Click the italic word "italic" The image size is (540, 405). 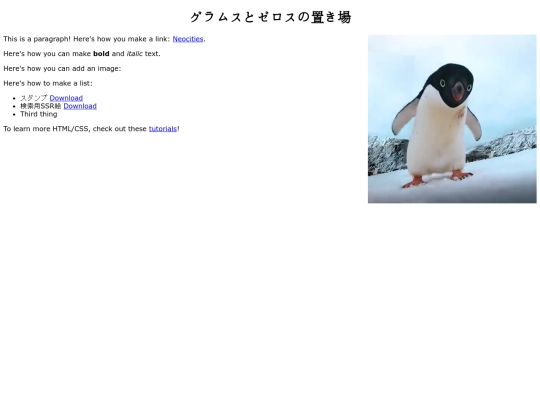[x=134, y=54]
